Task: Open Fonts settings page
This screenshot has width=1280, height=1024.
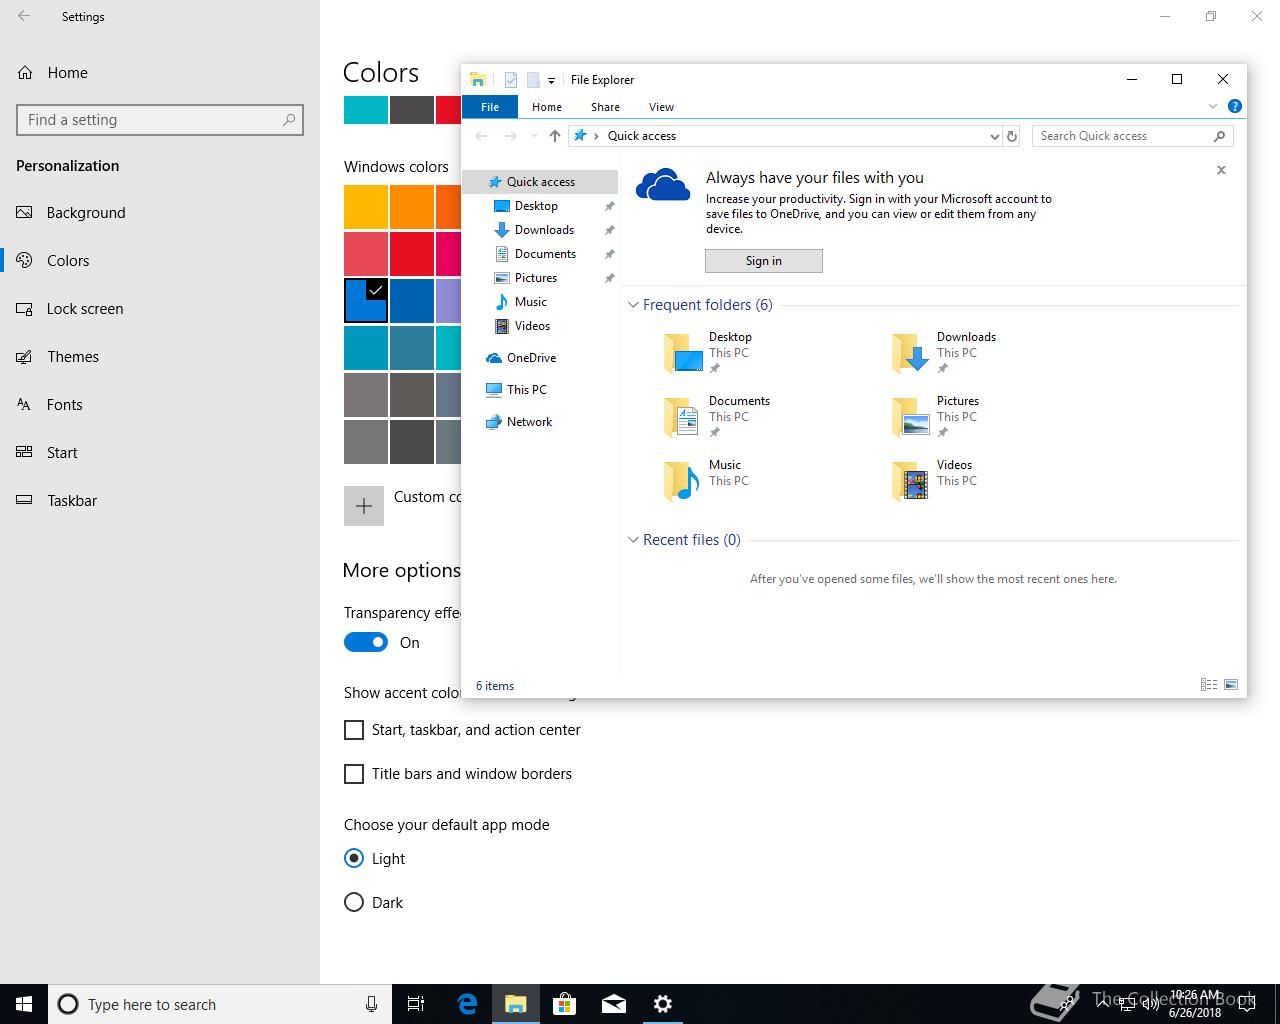Action: (160, 405)
